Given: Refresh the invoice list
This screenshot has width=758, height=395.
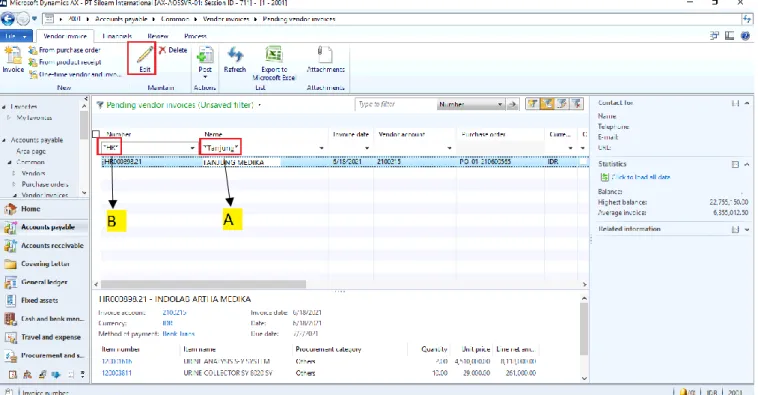Looking at the screenshot, I should (x=235, y=59).
